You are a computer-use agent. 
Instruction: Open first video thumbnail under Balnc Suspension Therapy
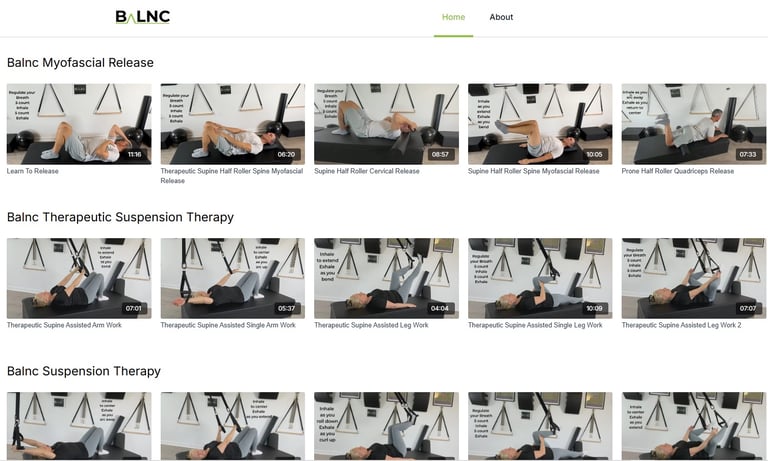[79, 426]
